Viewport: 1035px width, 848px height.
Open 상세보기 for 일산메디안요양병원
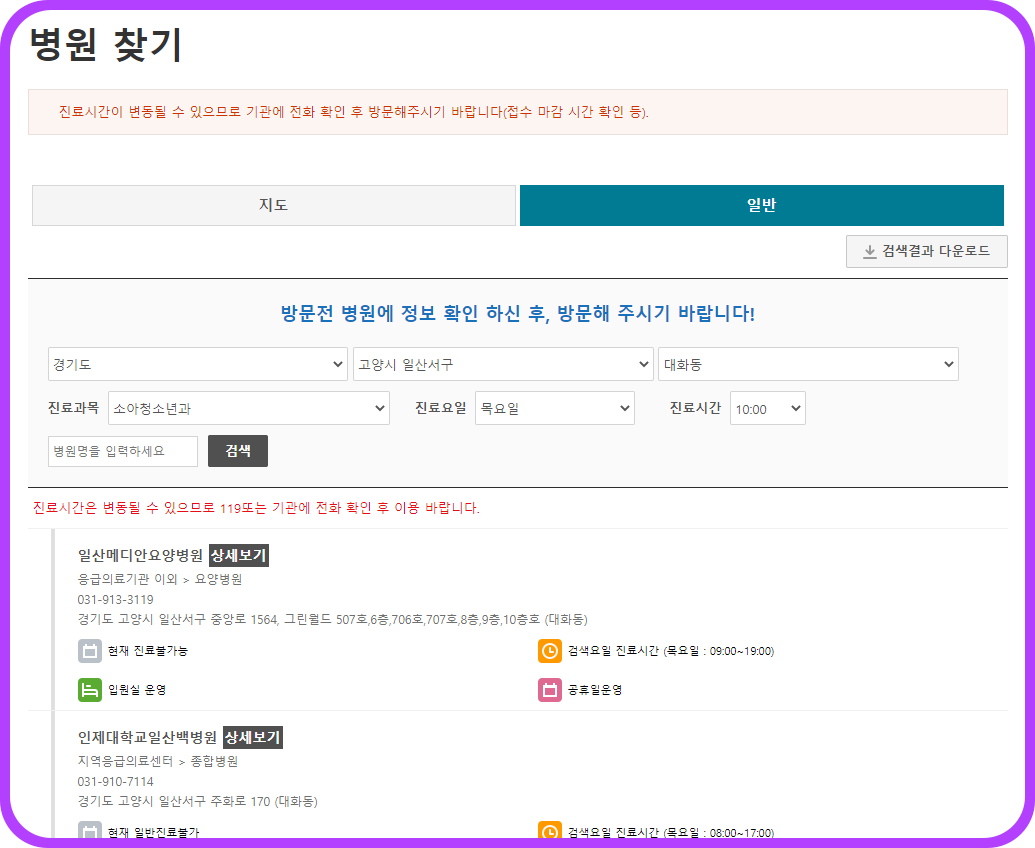click(239, 556)
